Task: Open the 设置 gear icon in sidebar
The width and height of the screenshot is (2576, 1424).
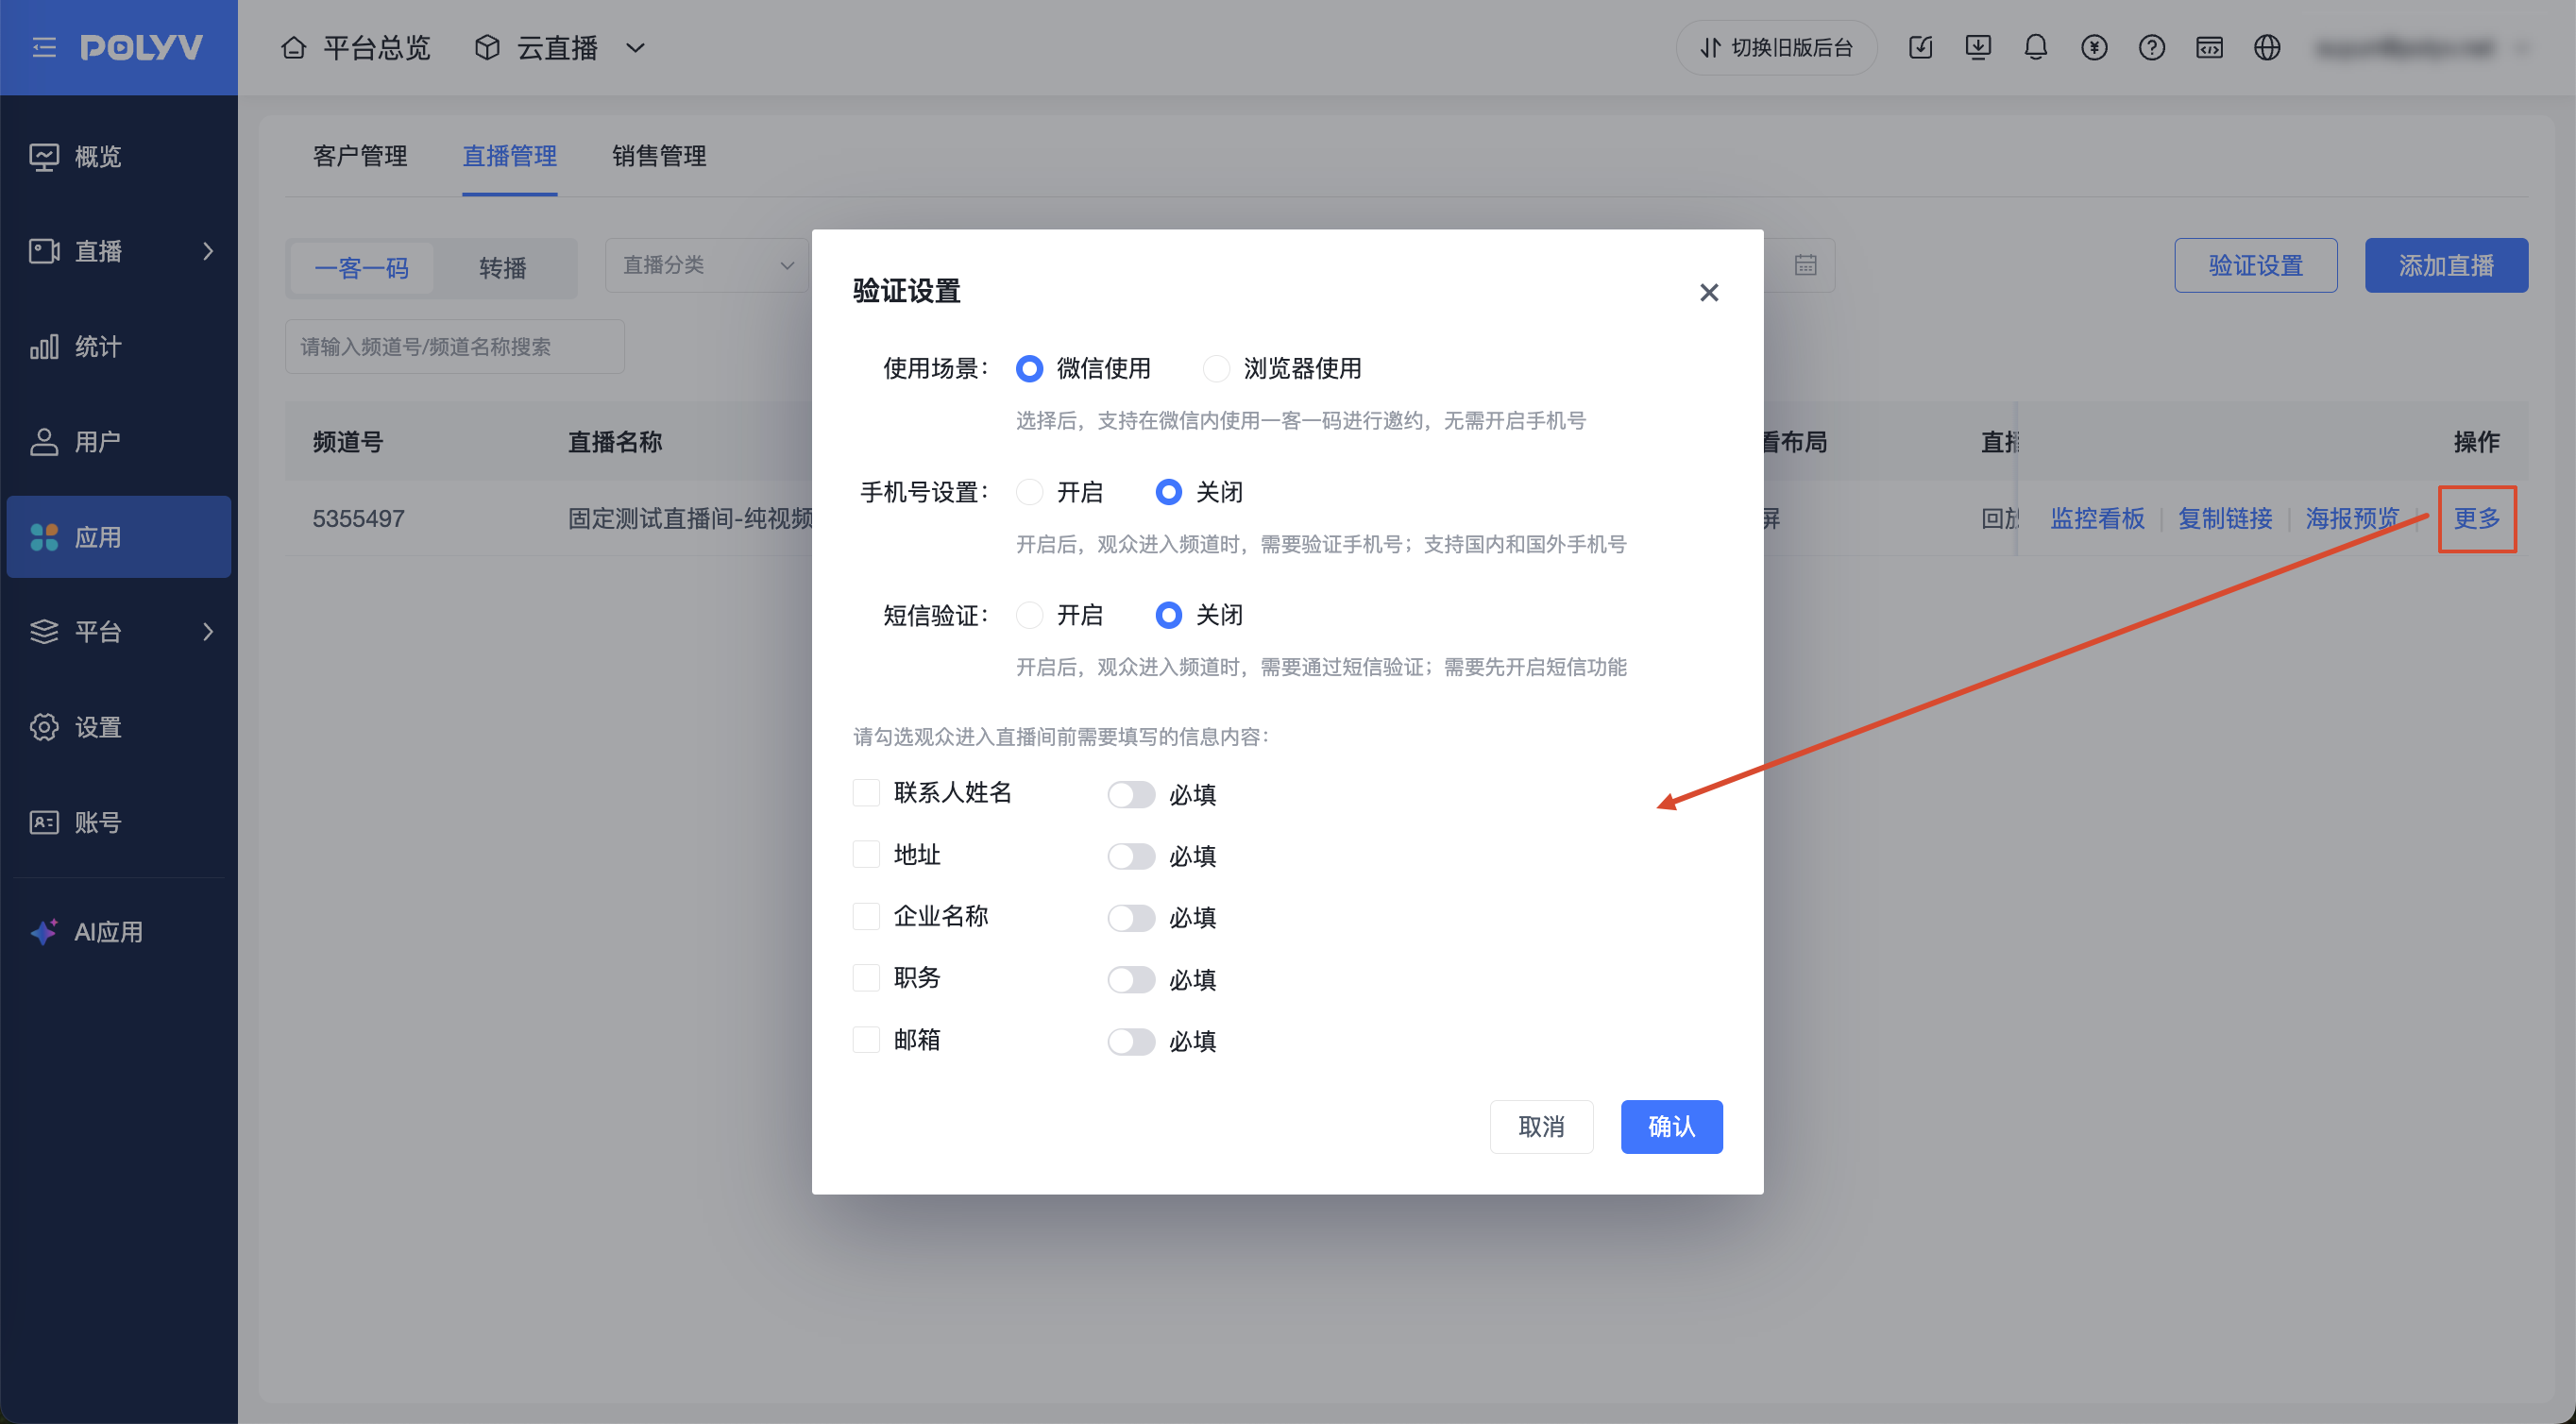Action: 44,727
